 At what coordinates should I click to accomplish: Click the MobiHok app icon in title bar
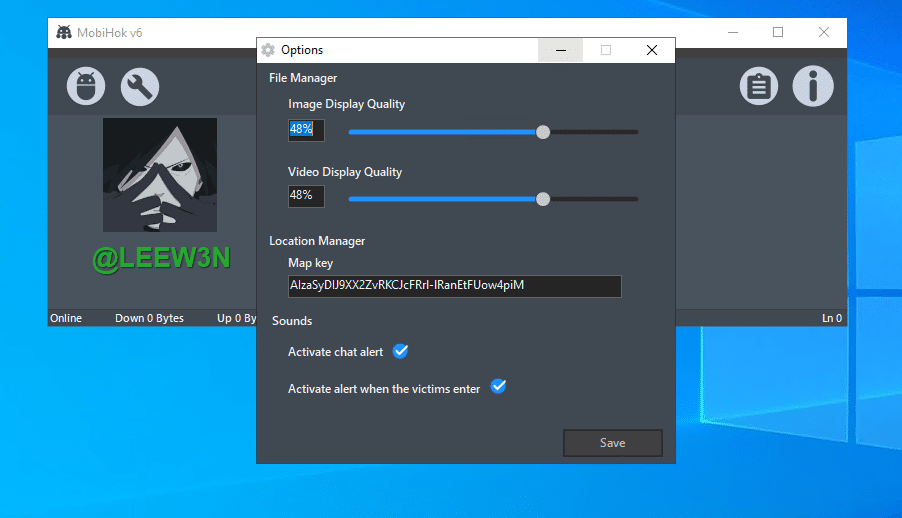[x=64, y=32]
